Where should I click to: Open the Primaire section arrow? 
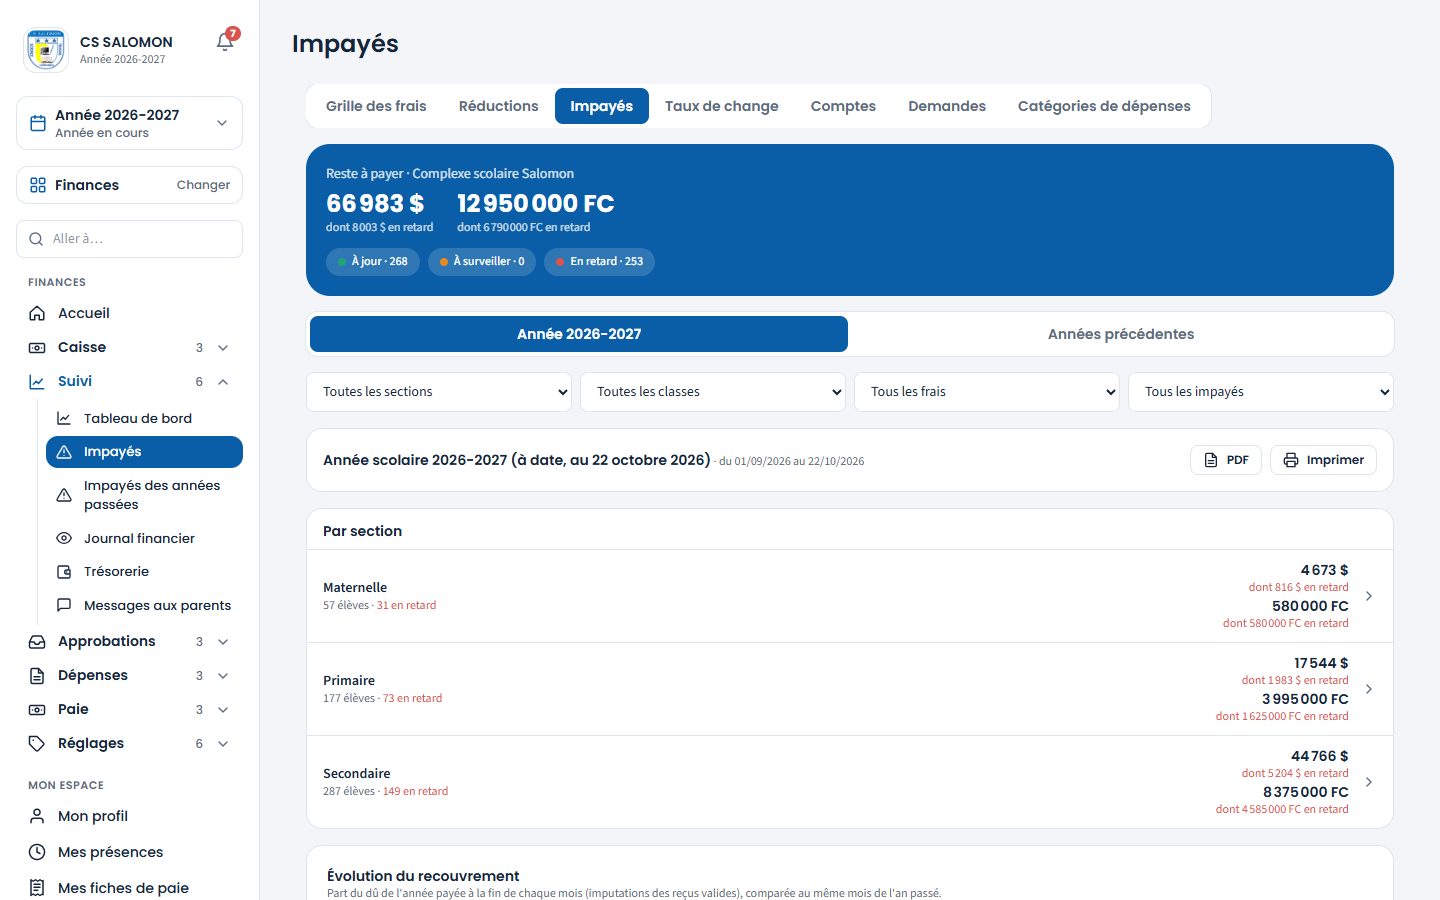[1369, 689]
